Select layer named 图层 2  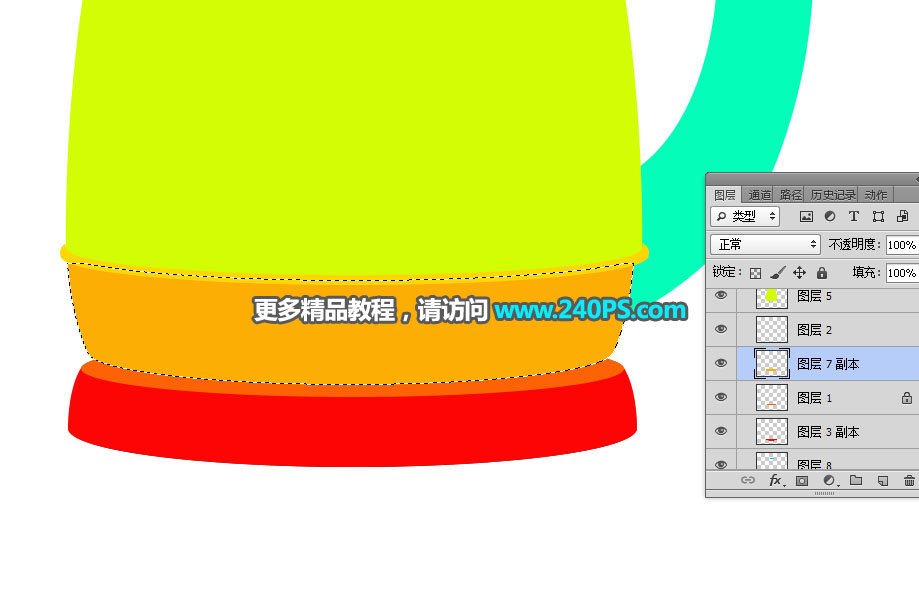click(x=814, y=330)
